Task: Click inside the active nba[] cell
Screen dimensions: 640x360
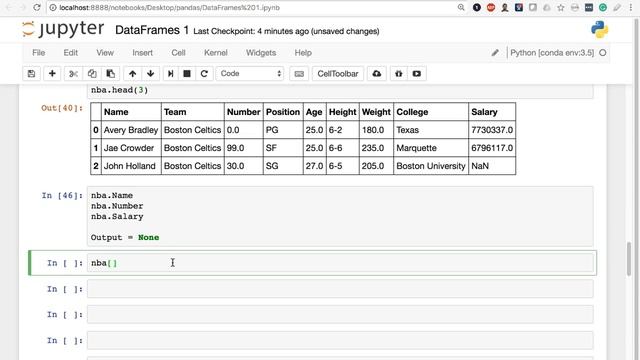Action: pyautogui.click(x=340, y=263)
